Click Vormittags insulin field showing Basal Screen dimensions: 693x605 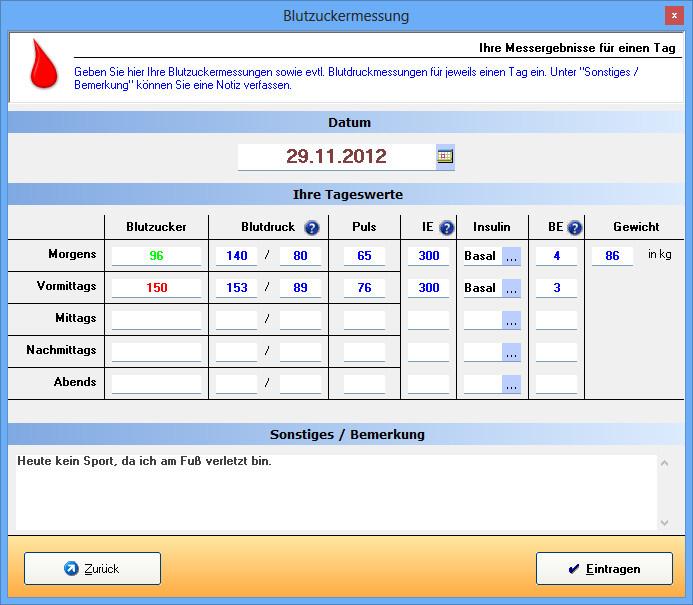point(483,288)
